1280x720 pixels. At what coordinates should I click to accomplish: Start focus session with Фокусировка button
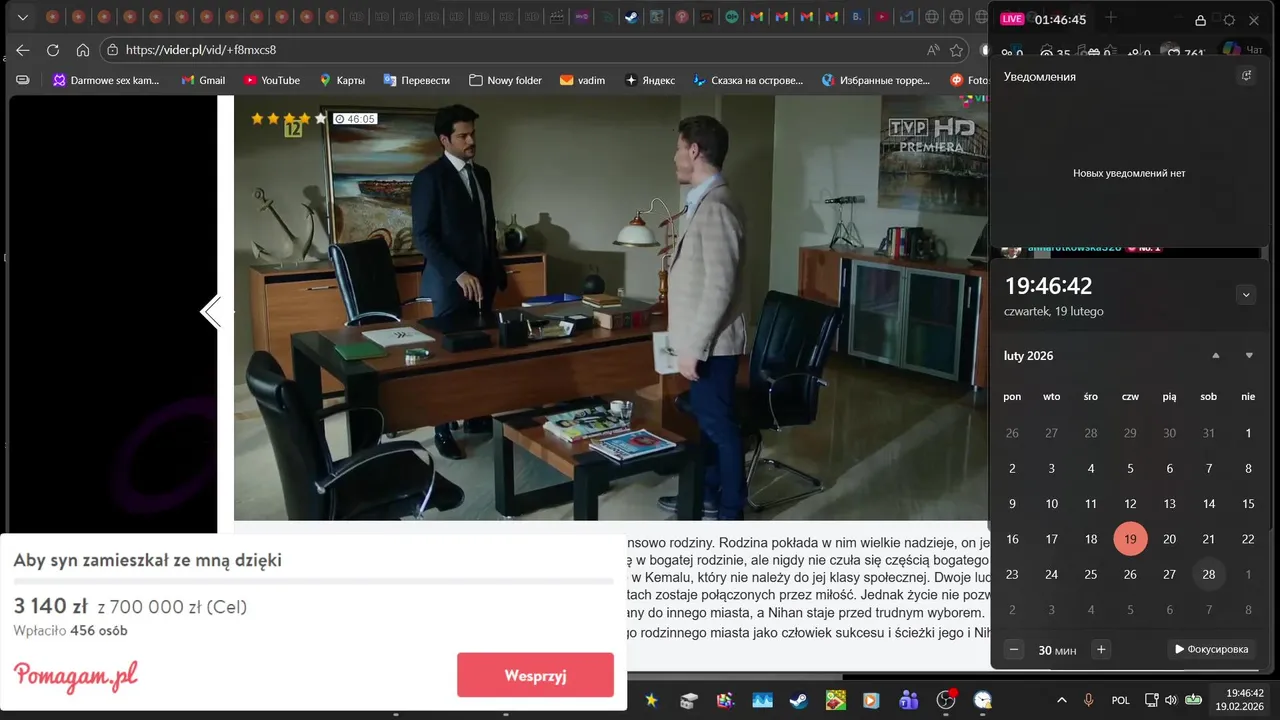(x=1211, y=650)
